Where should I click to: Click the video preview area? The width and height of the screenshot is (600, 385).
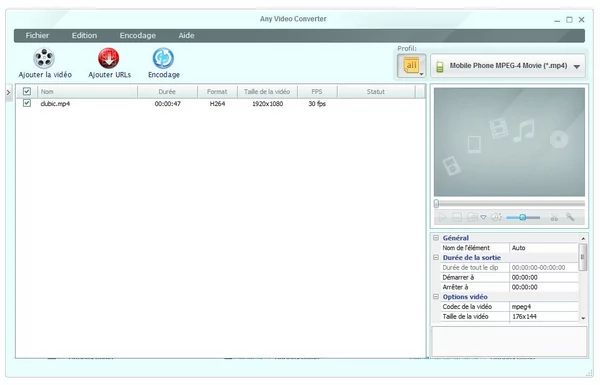click(x=509, y=142)
